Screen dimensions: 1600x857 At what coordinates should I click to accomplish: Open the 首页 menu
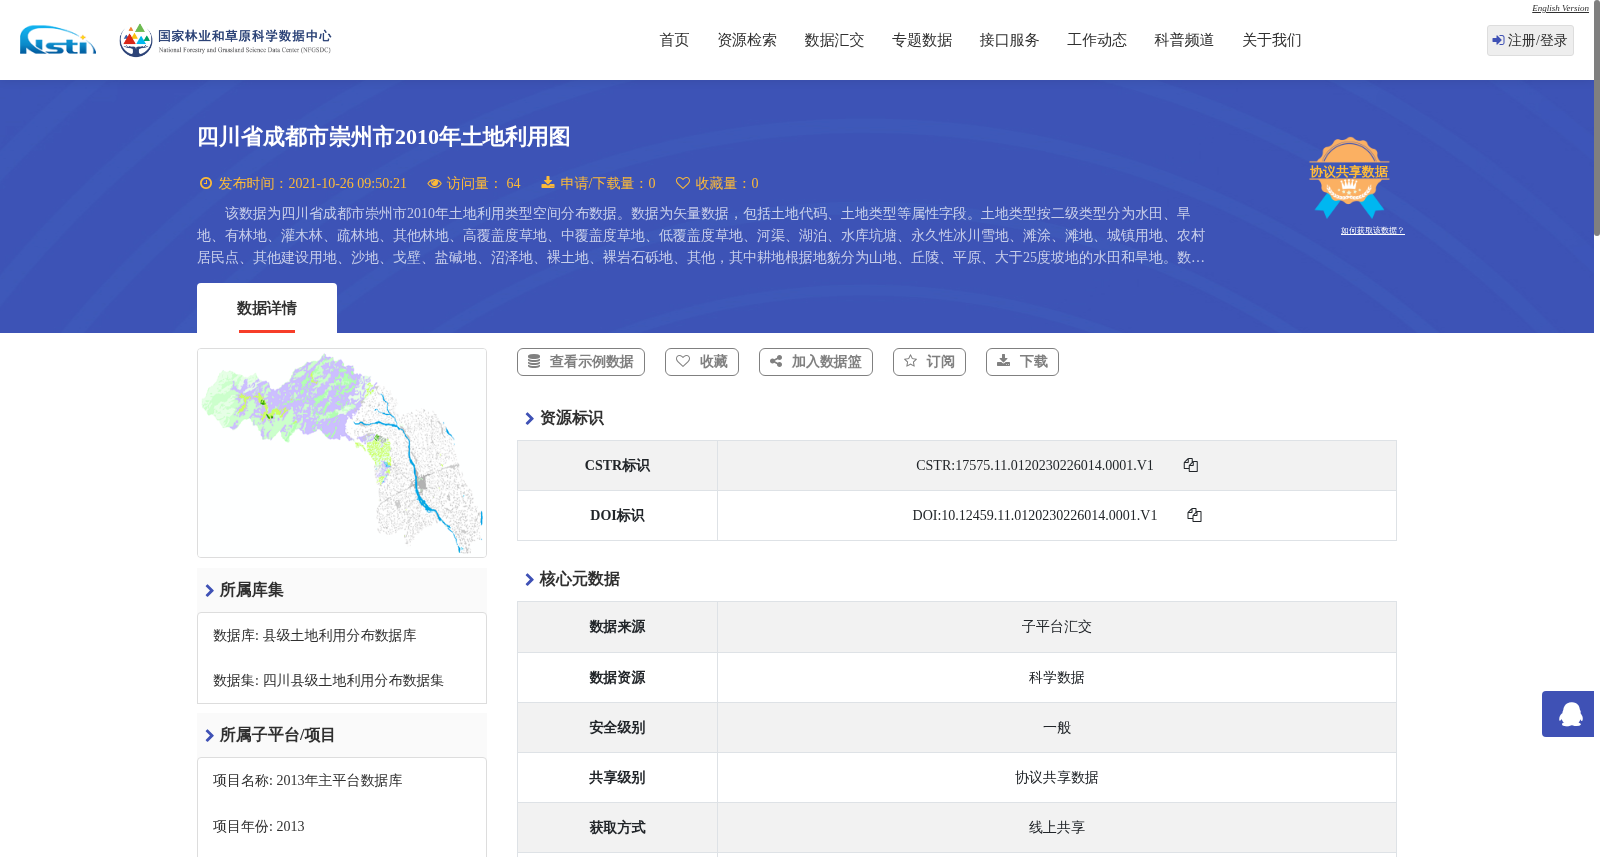[674, 40]
